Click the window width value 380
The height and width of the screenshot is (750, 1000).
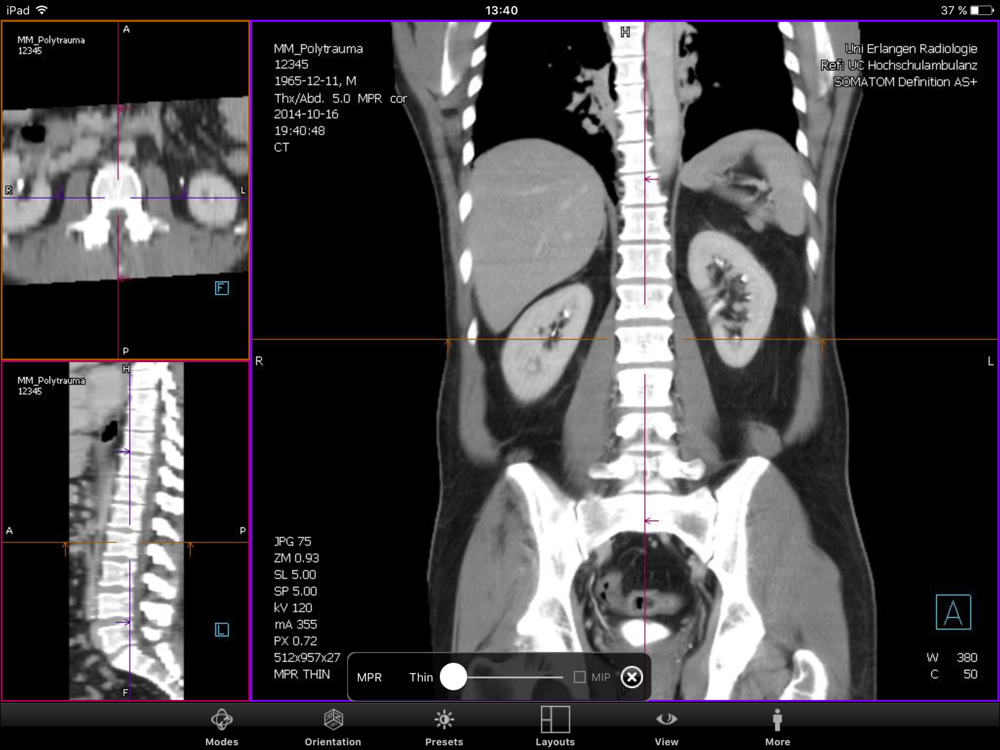(967, 658)
